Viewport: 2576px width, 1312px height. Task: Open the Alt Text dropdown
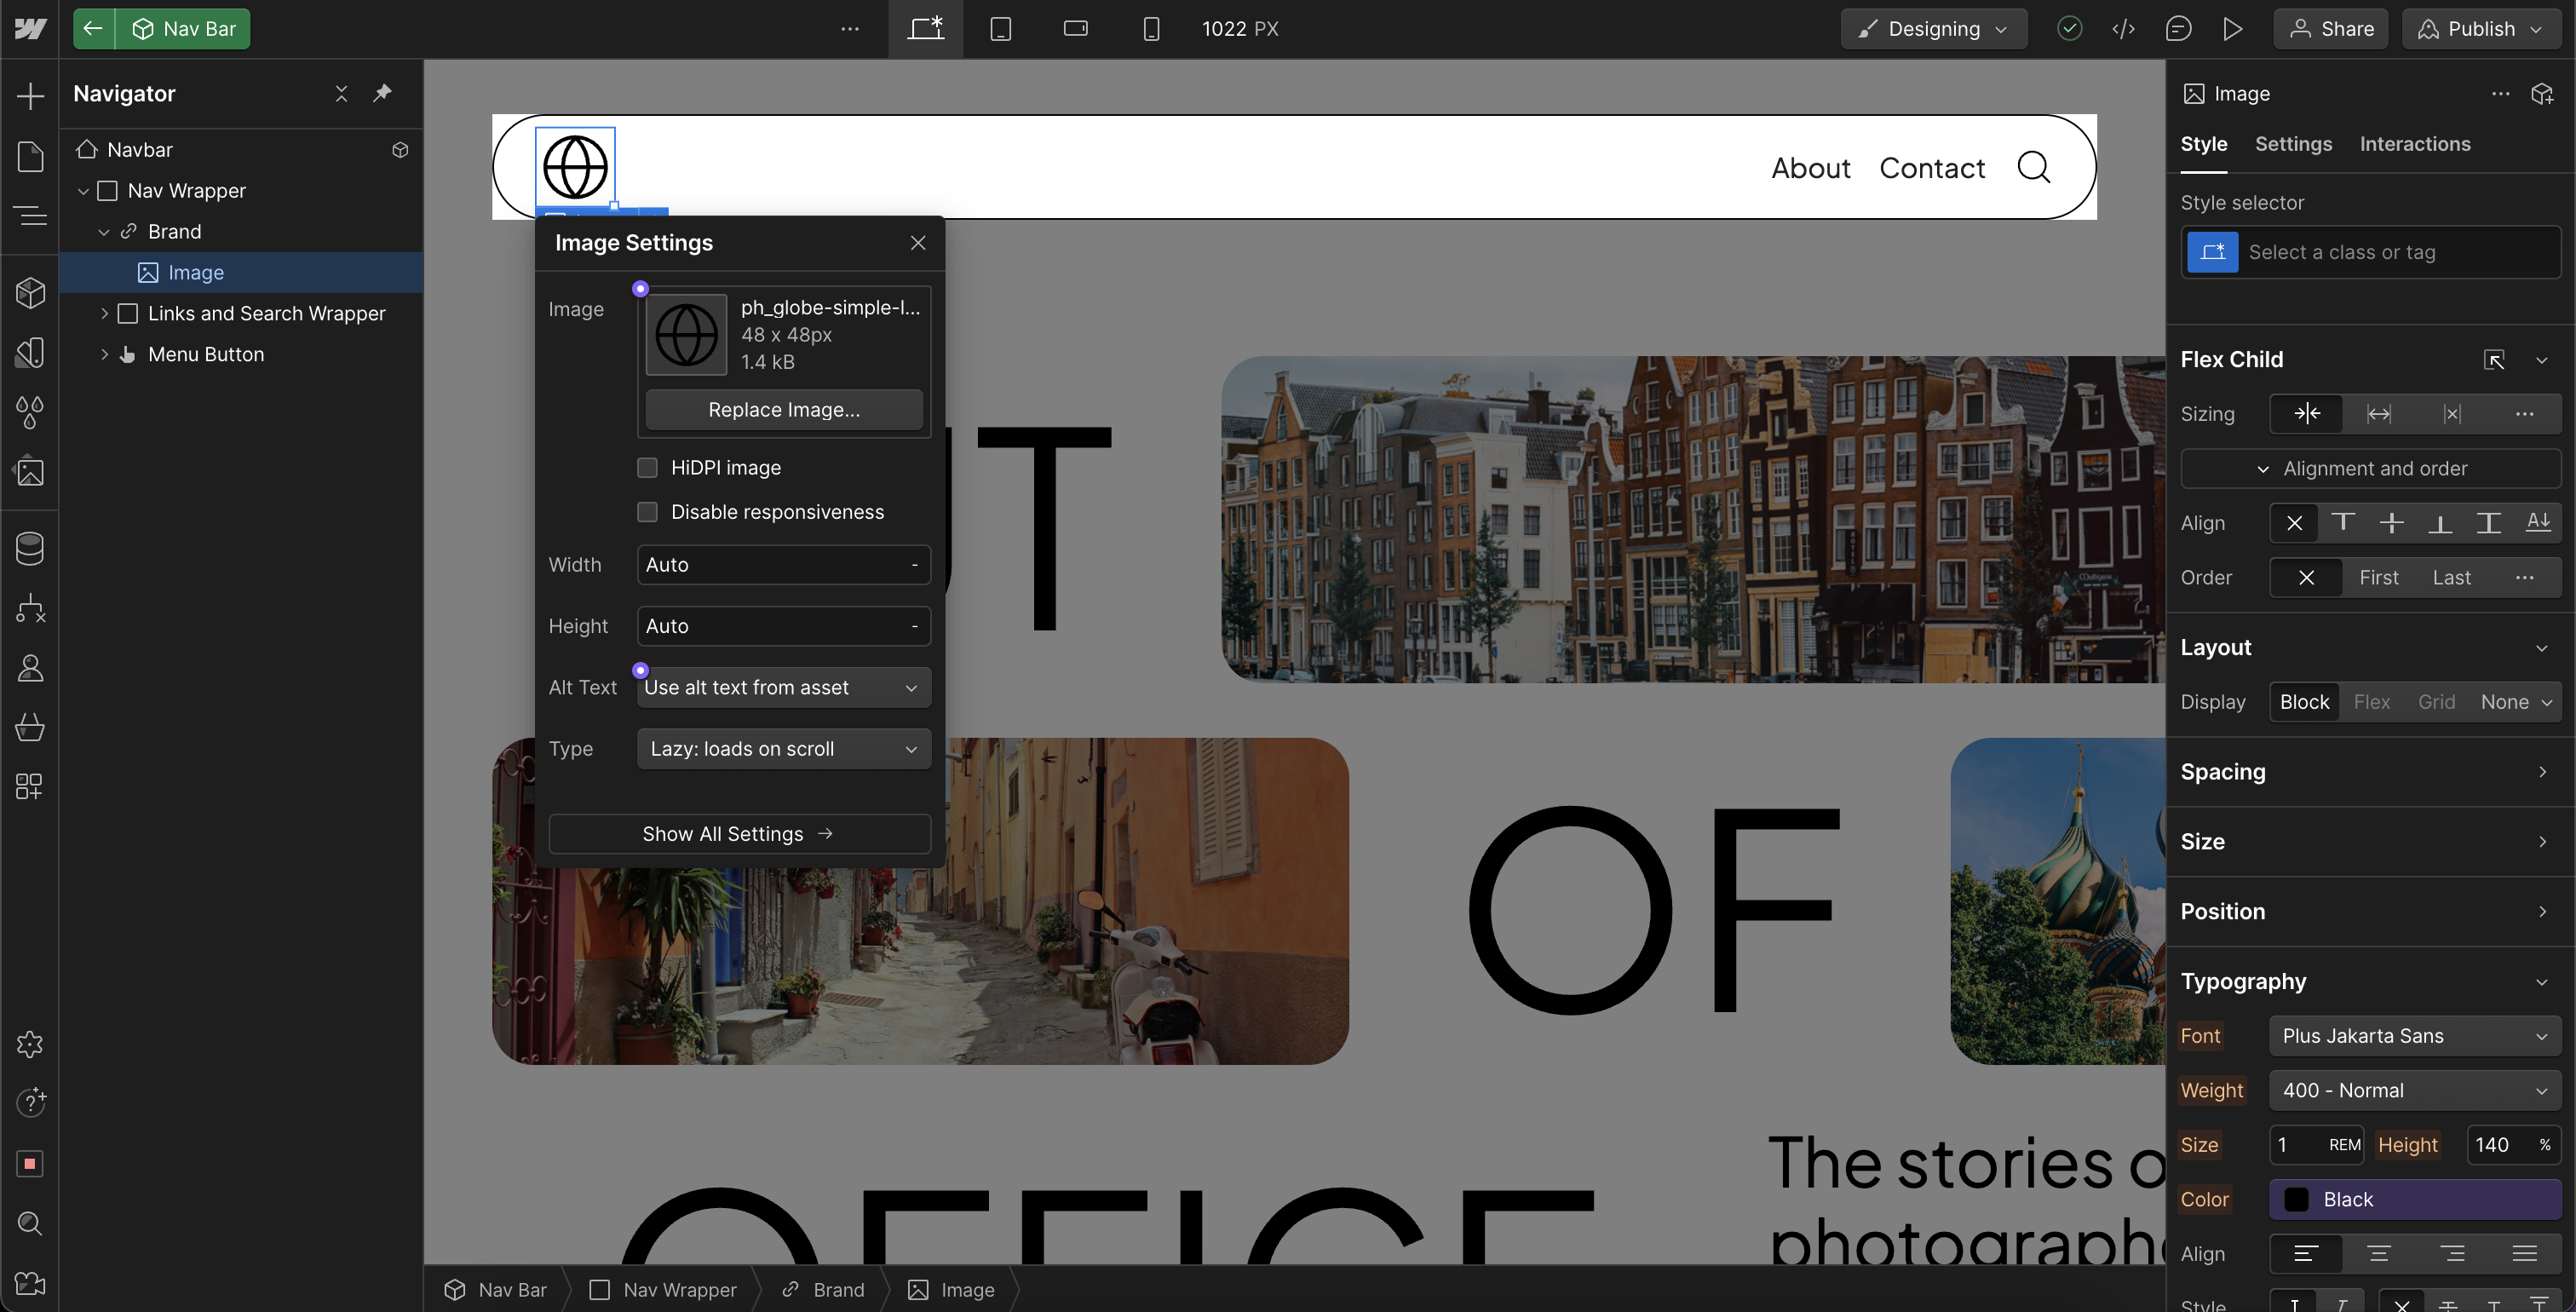[784, 687]
